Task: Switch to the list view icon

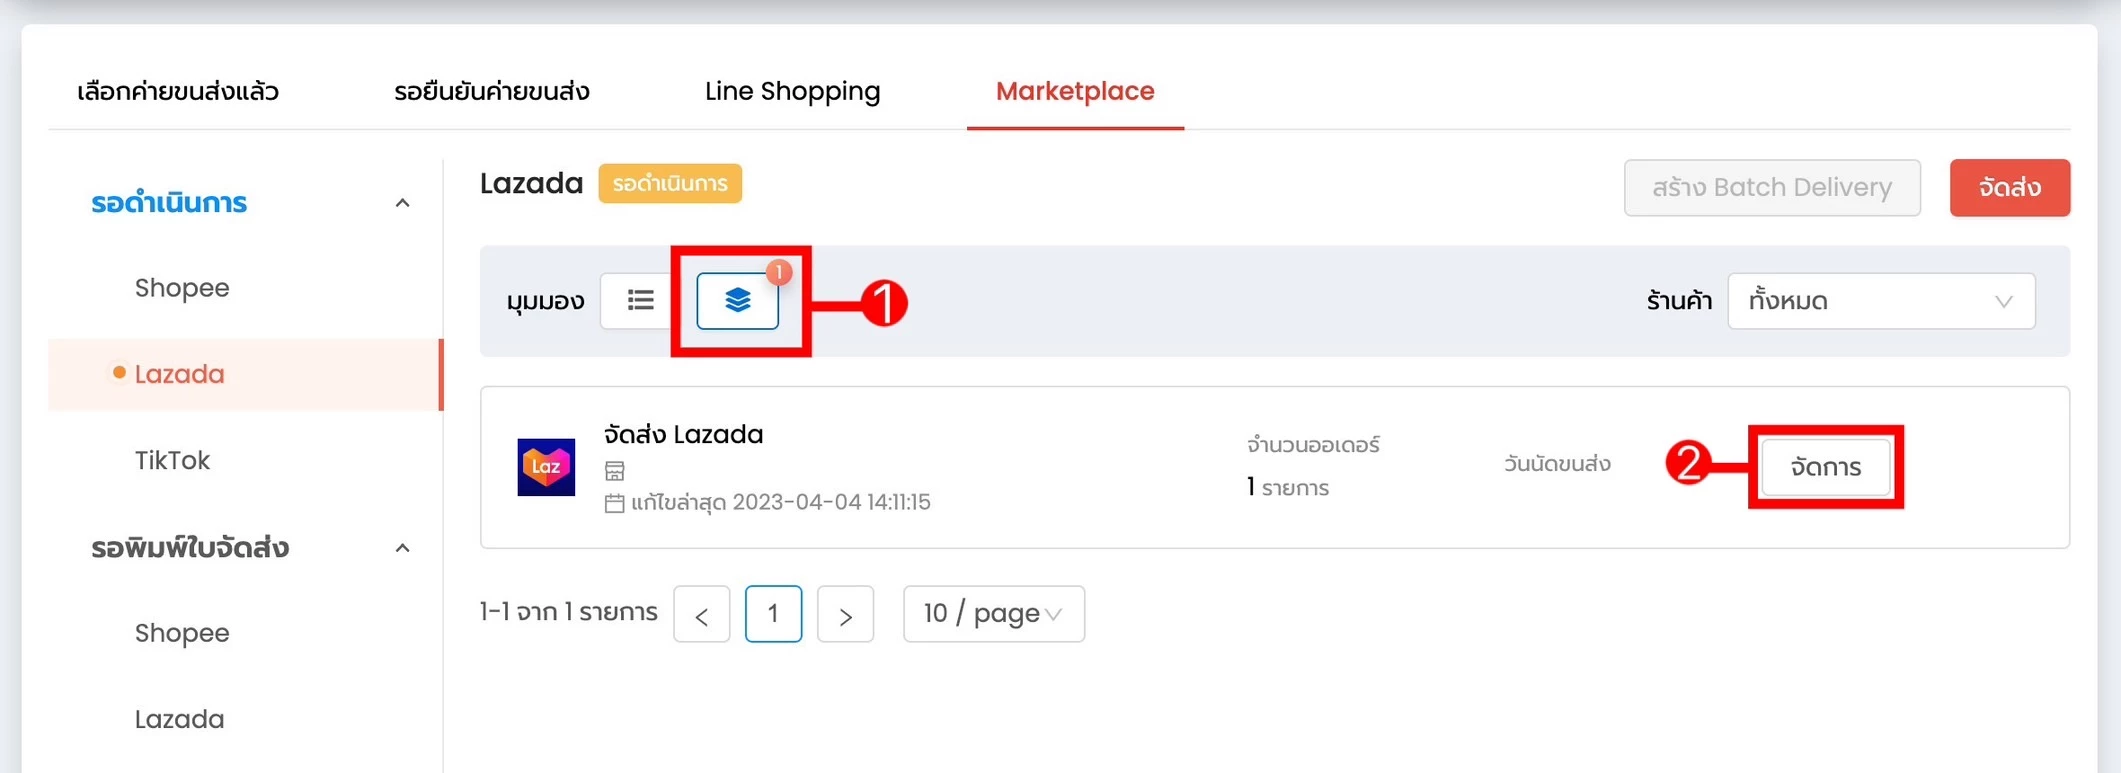Action: [640, 300]
